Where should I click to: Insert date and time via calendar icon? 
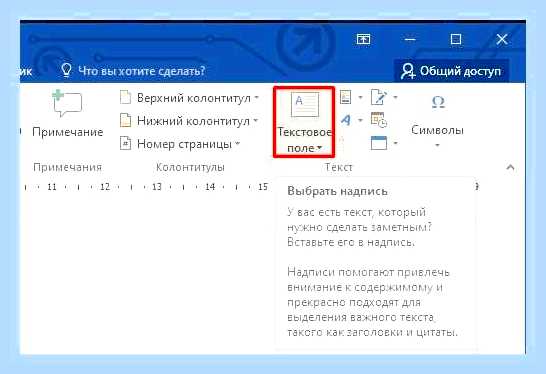coord(379,120)
